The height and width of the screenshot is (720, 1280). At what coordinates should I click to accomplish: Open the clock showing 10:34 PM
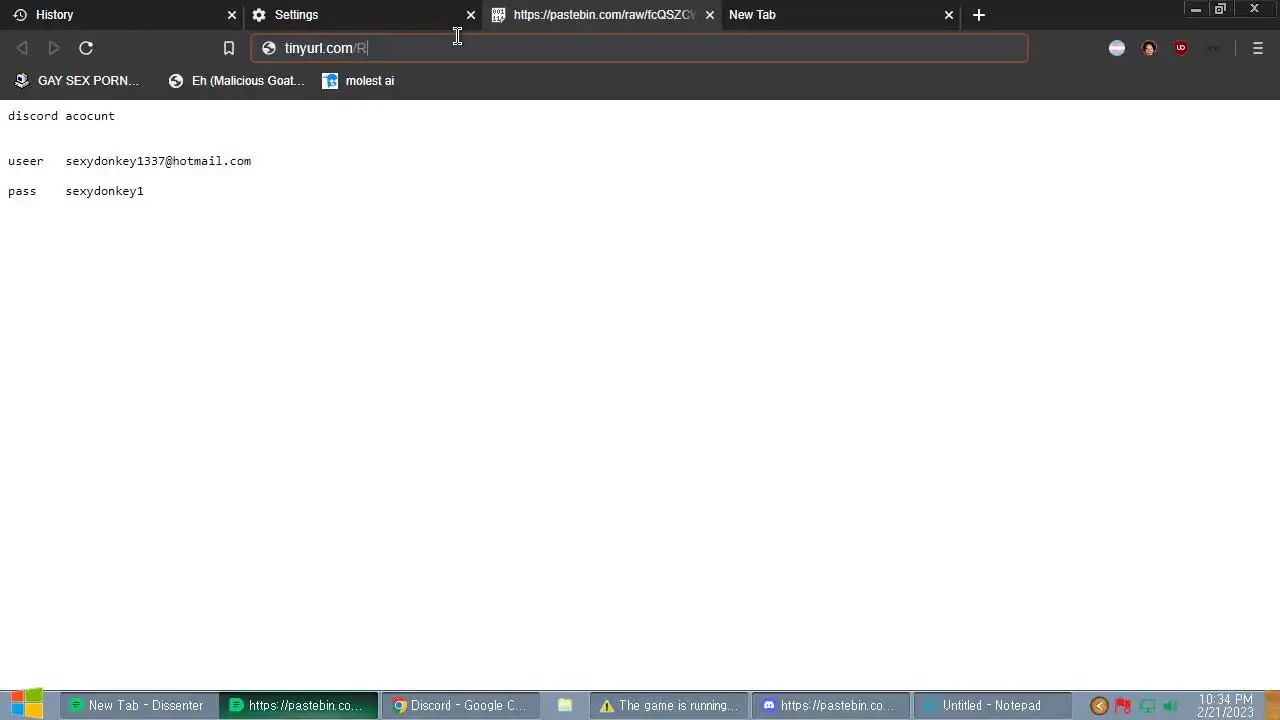click(x=1225, y=706)
